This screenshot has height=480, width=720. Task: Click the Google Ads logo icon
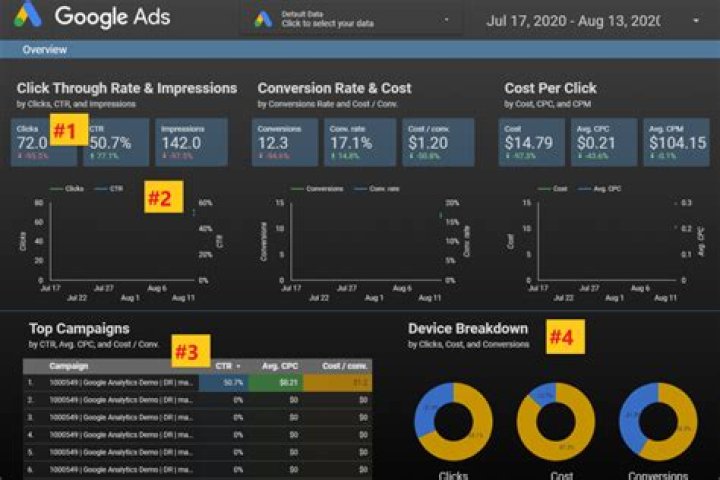[x=27, y=17]
